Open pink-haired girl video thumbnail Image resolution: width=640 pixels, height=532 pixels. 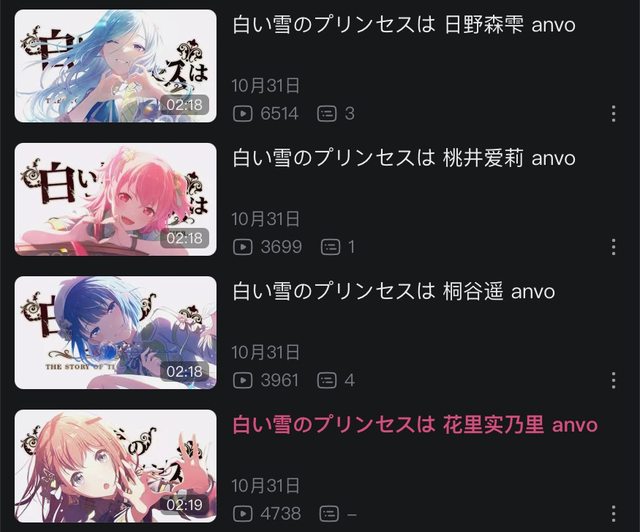(x=116, y=199)
